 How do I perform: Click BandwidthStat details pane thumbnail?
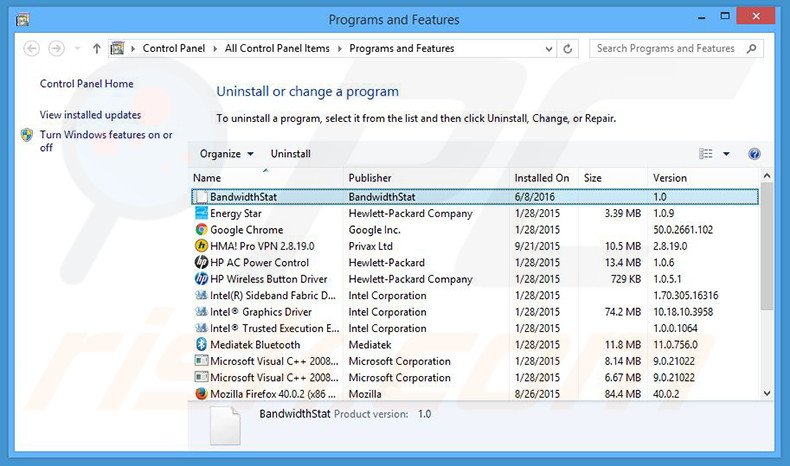click(x=225, y=426)
